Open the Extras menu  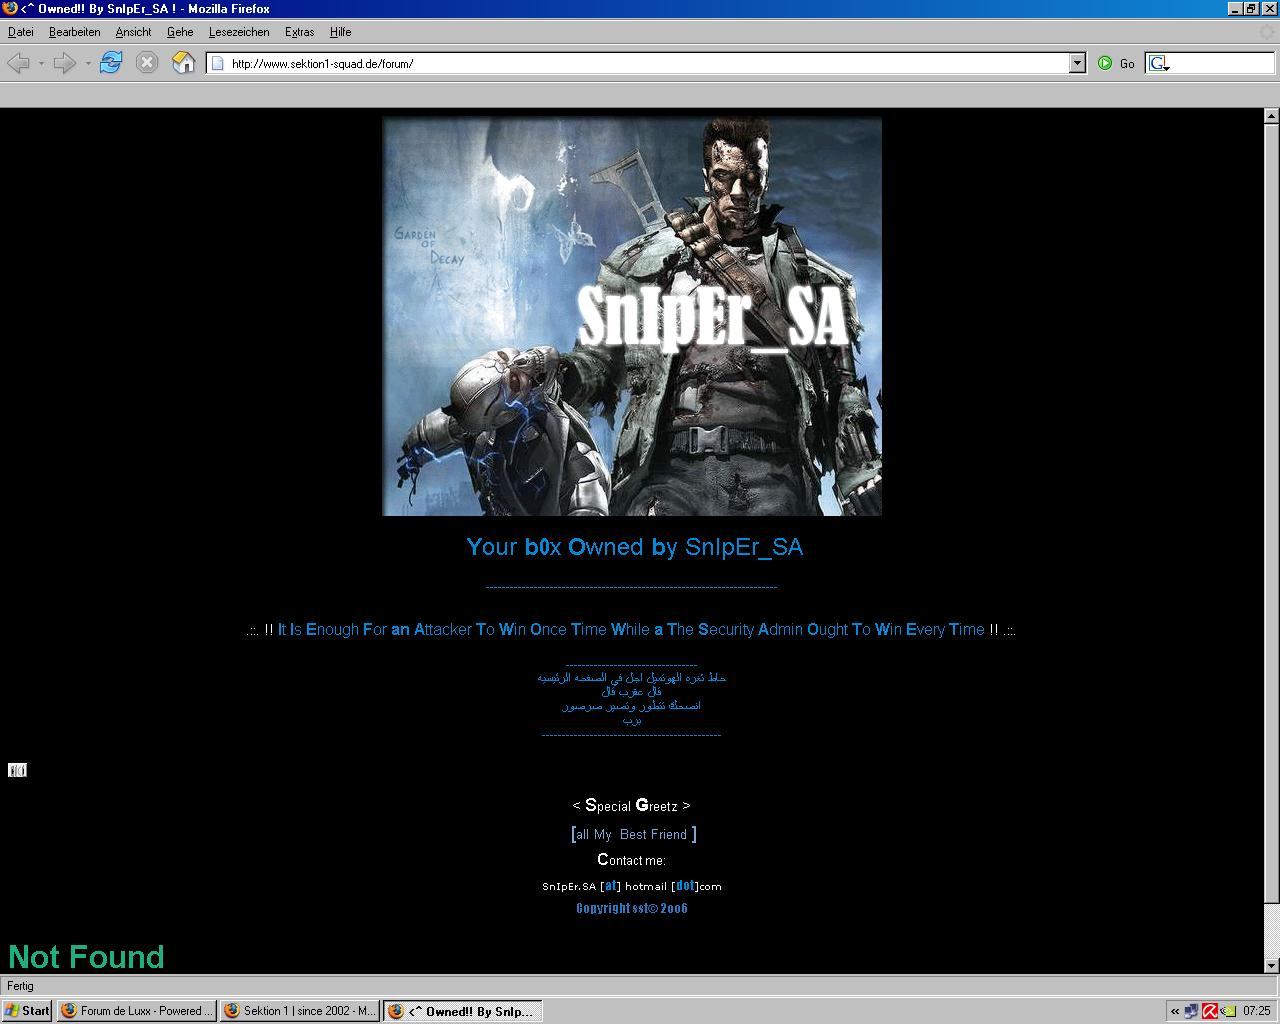tap(299, 32)
